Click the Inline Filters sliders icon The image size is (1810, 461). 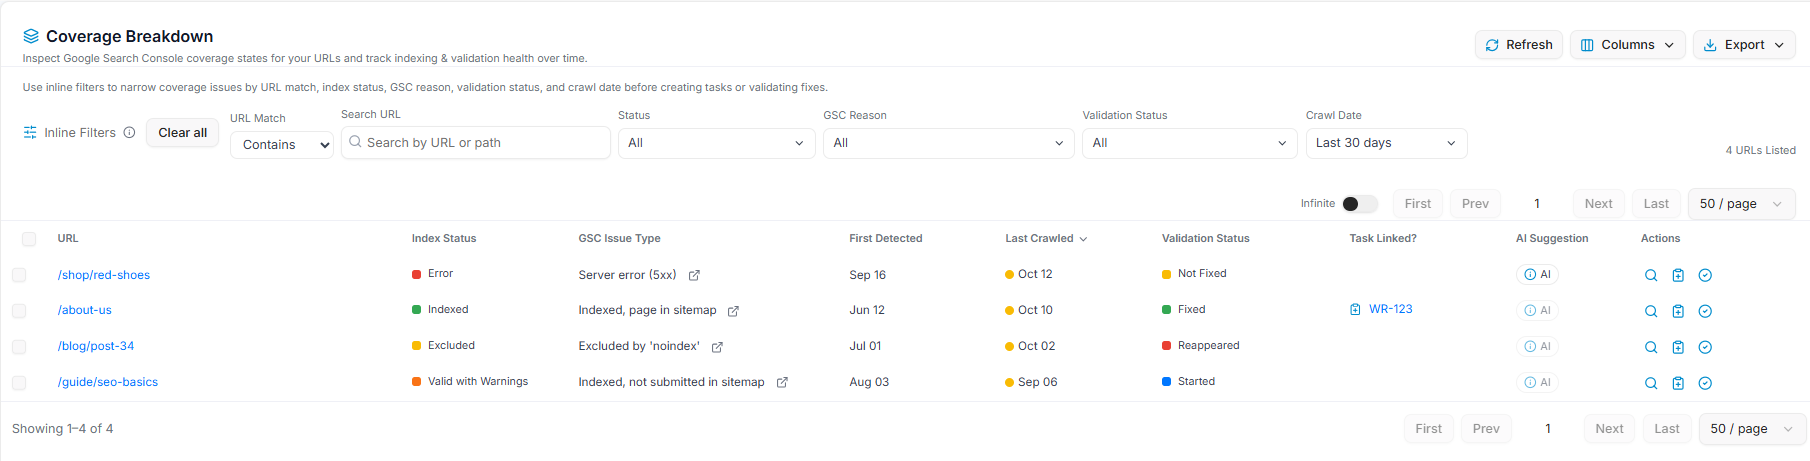(x=30, y=132)
